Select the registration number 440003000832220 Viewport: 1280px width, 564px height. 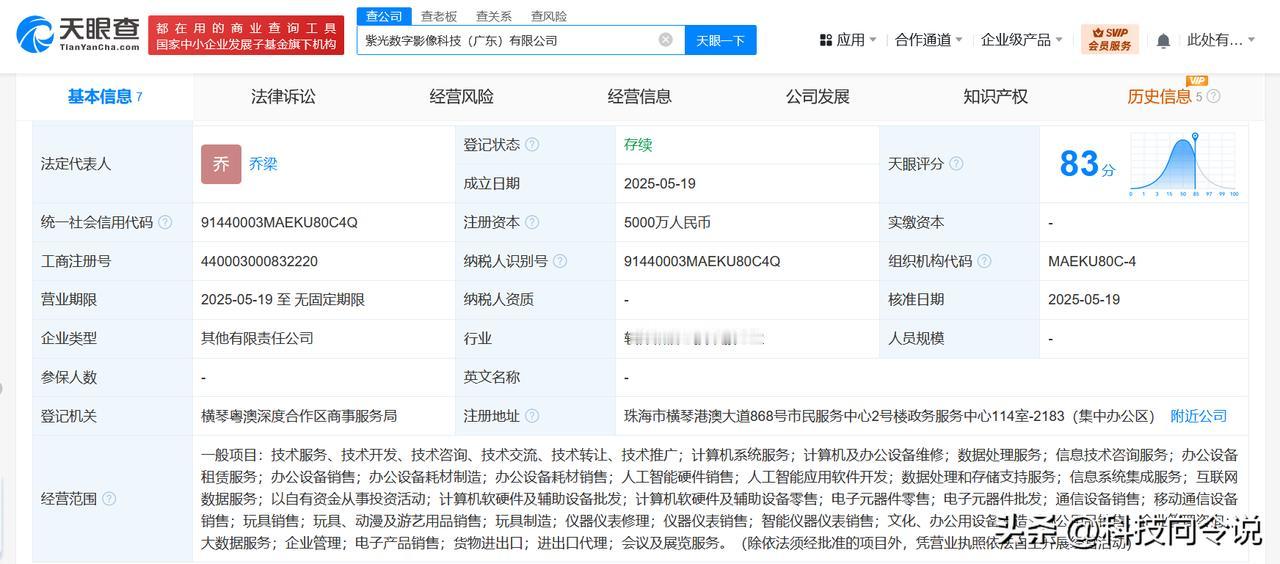[x=259, y=261]
